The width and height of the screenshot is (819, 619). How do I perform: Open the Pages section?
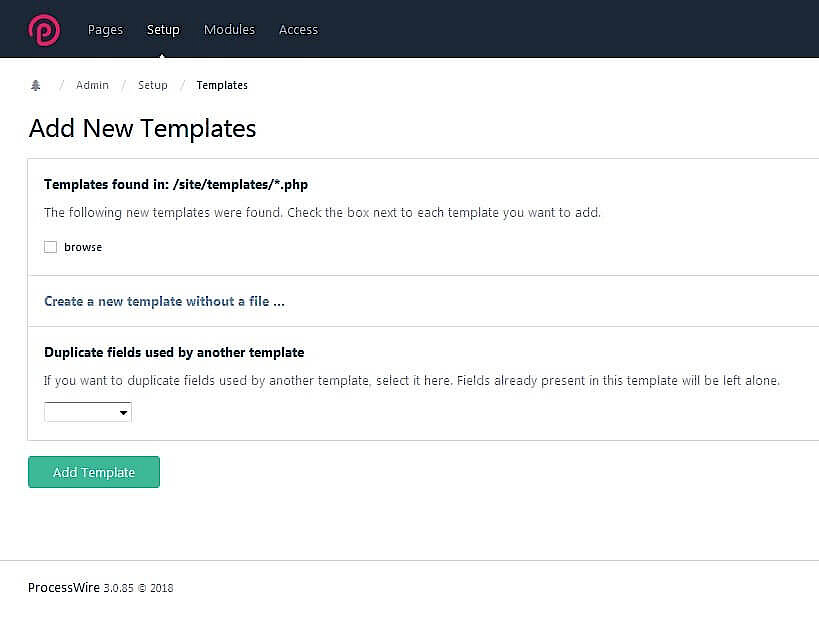105,30
